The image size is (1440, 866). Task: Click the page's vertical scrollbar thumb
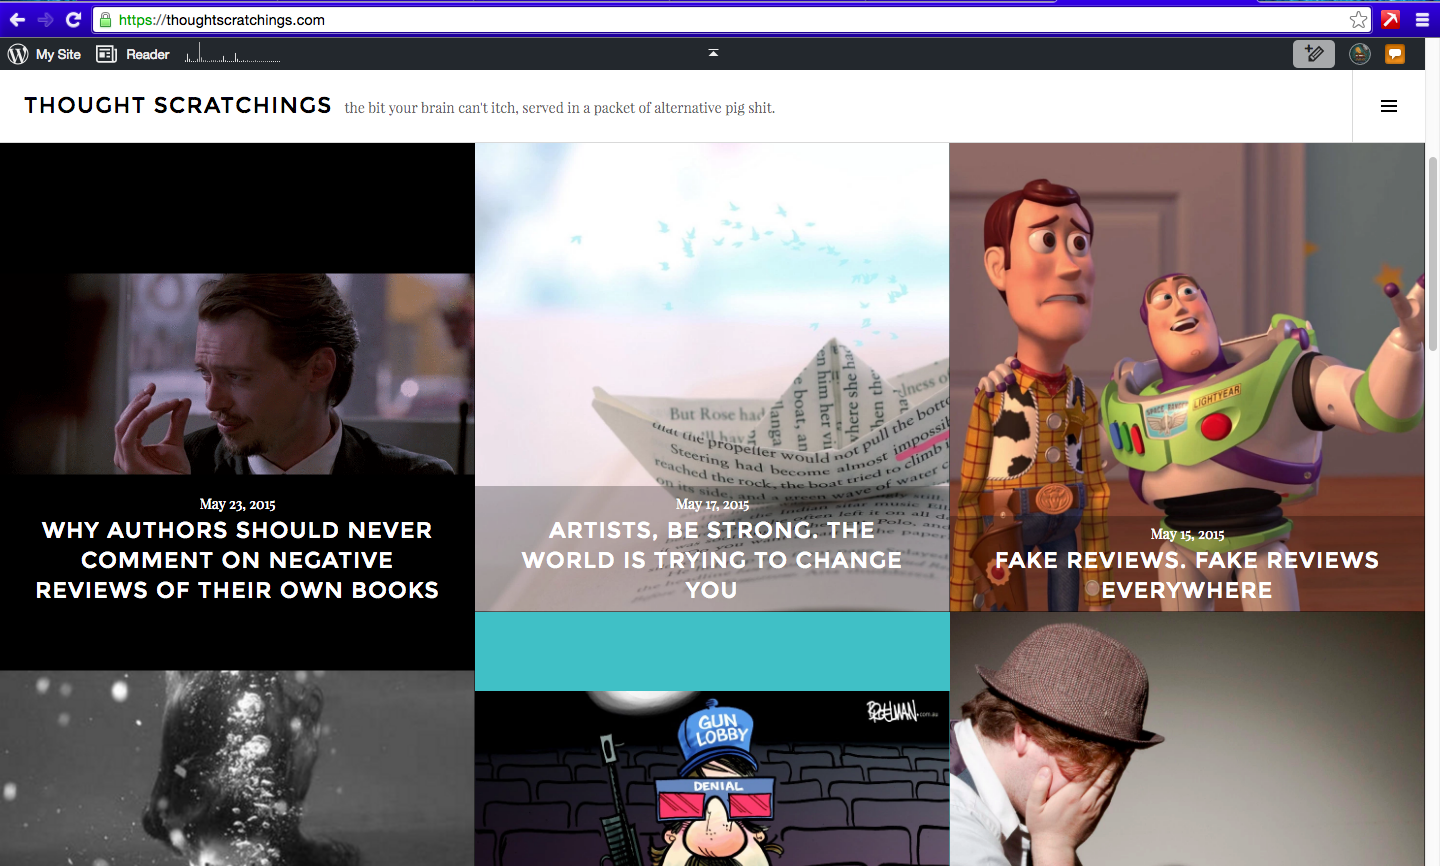coord(1432,253)
